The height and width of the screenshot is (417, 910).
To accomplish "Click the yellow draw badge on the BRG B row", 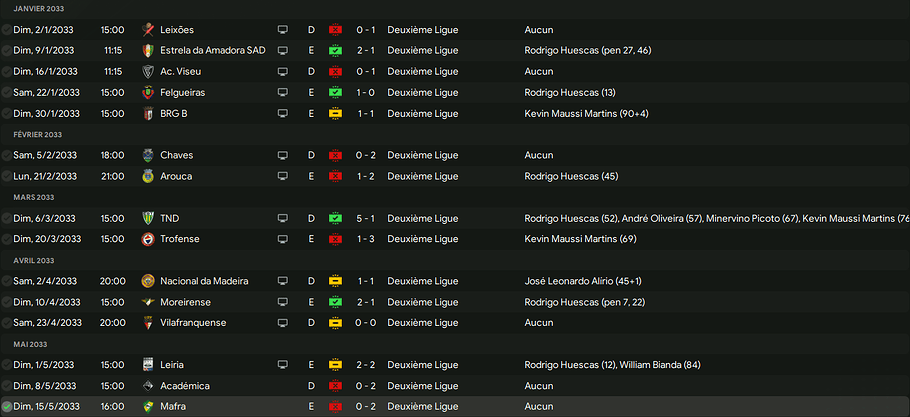I will pyautogui.click(x=336, y=114).
